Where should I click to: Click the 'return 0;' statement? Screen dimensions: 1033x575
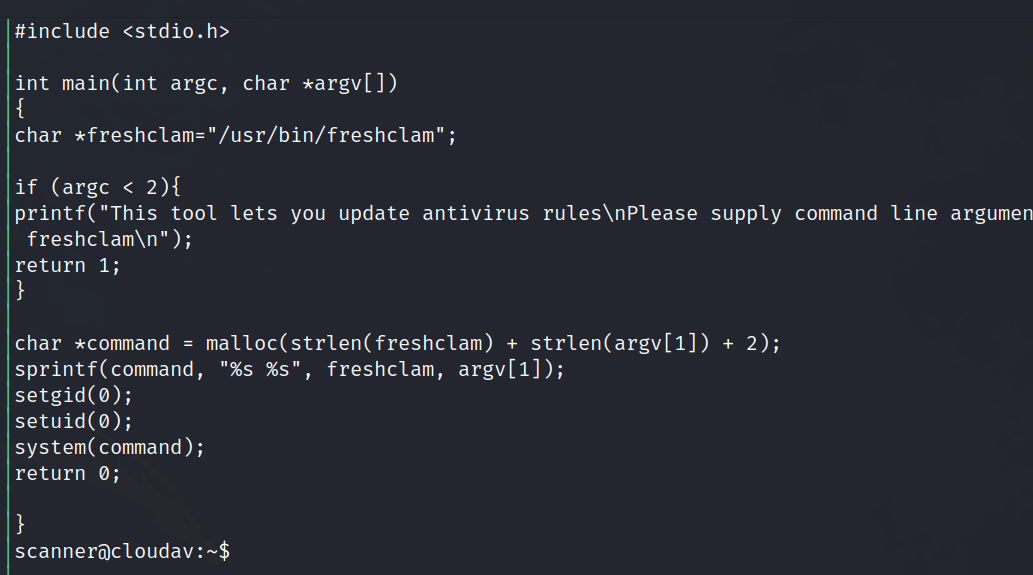[x=67, y=473]
